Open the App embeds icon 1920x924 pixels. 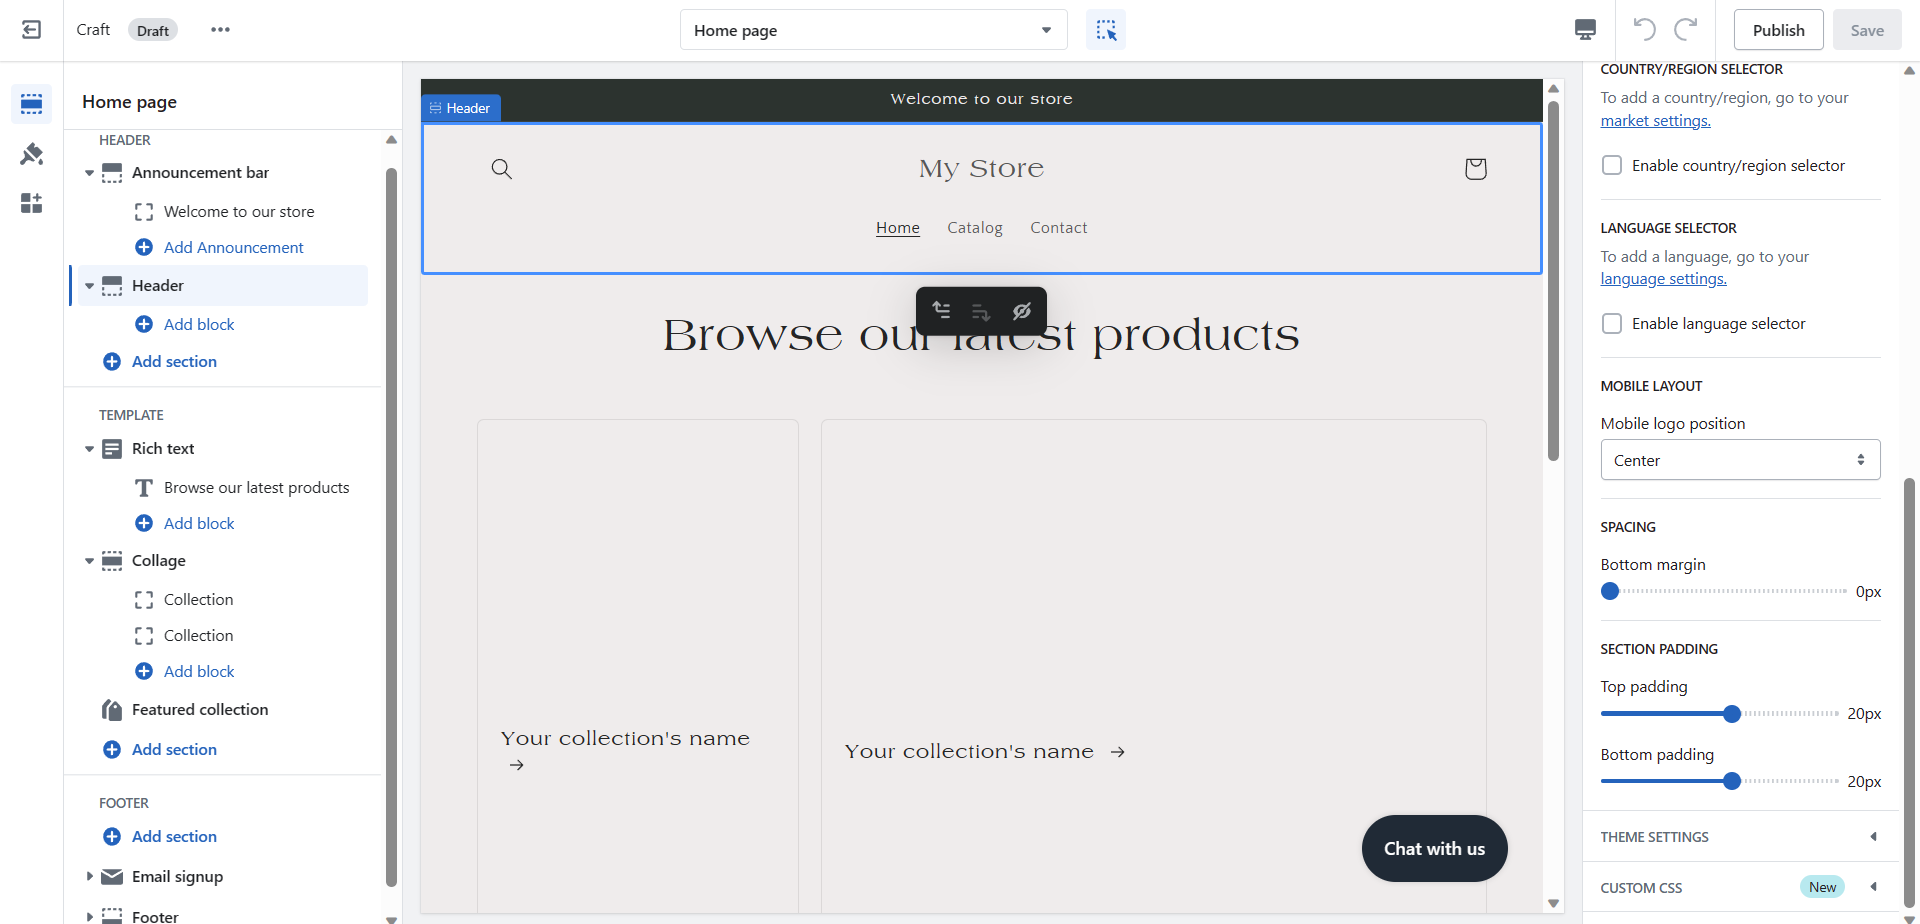pos(32,204)
